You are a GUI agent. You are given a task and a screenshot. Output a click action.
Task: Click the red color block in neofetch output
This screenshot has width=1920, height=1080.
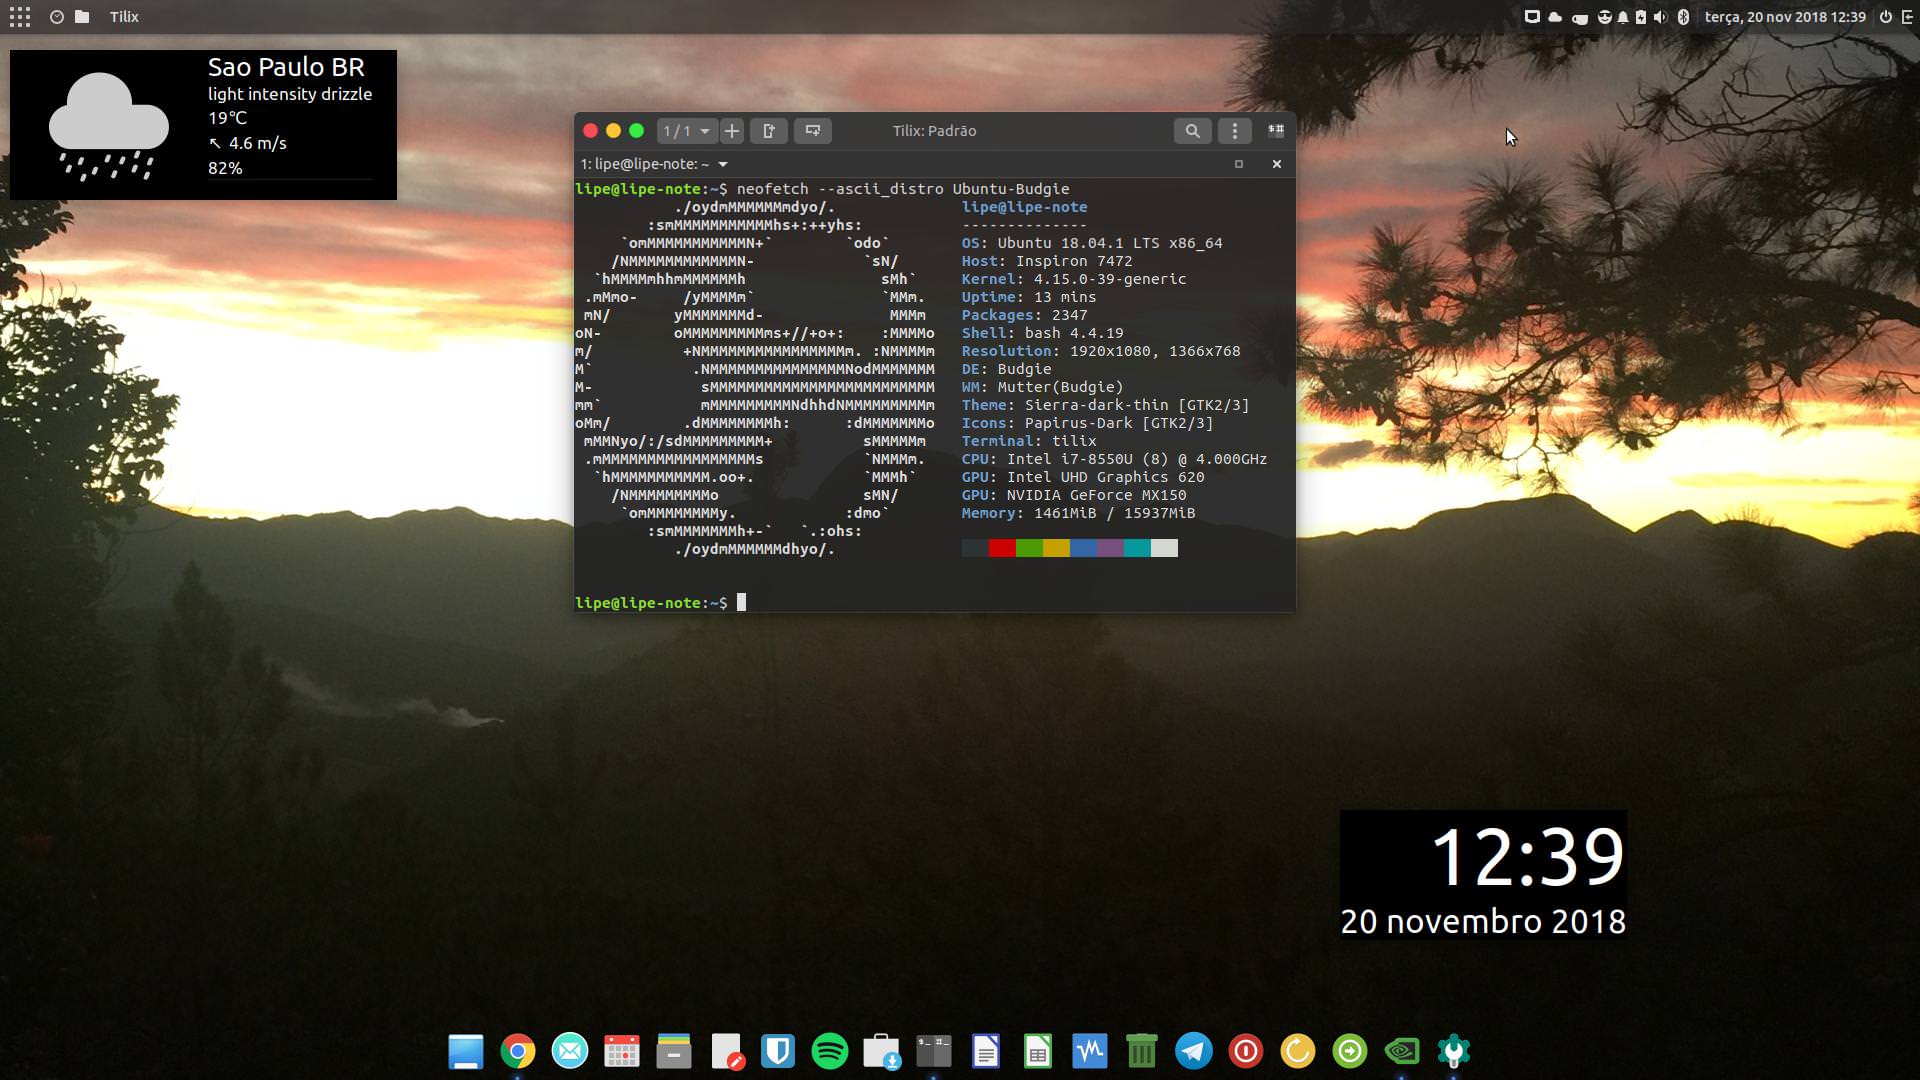pos(1002,548)
